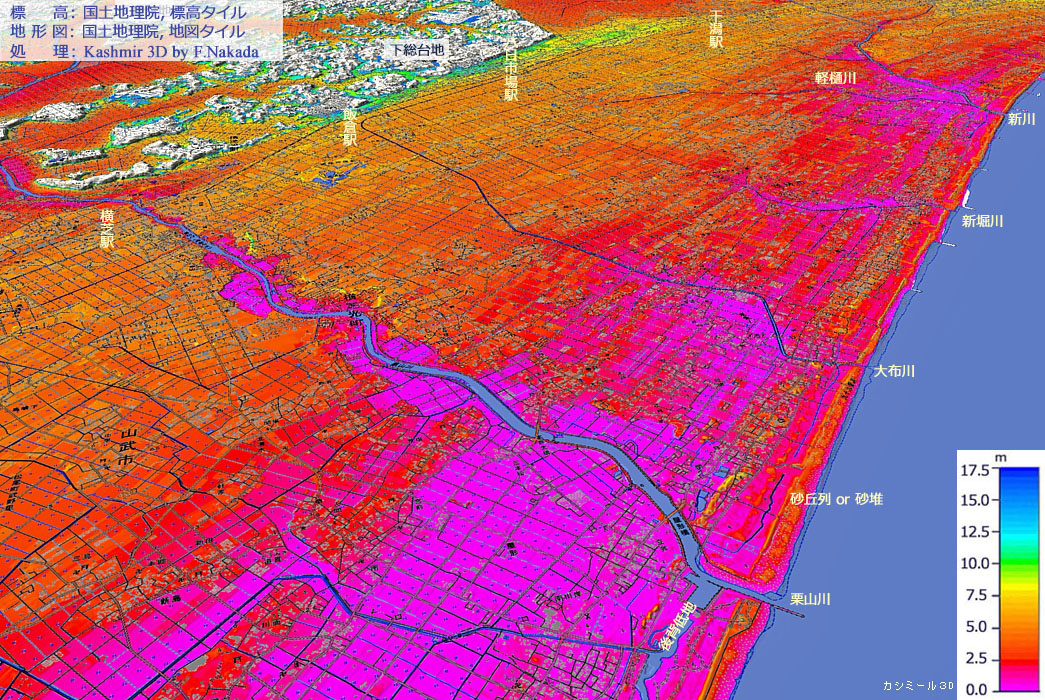Click the 栗山川 river mouth label

(811, 599)
